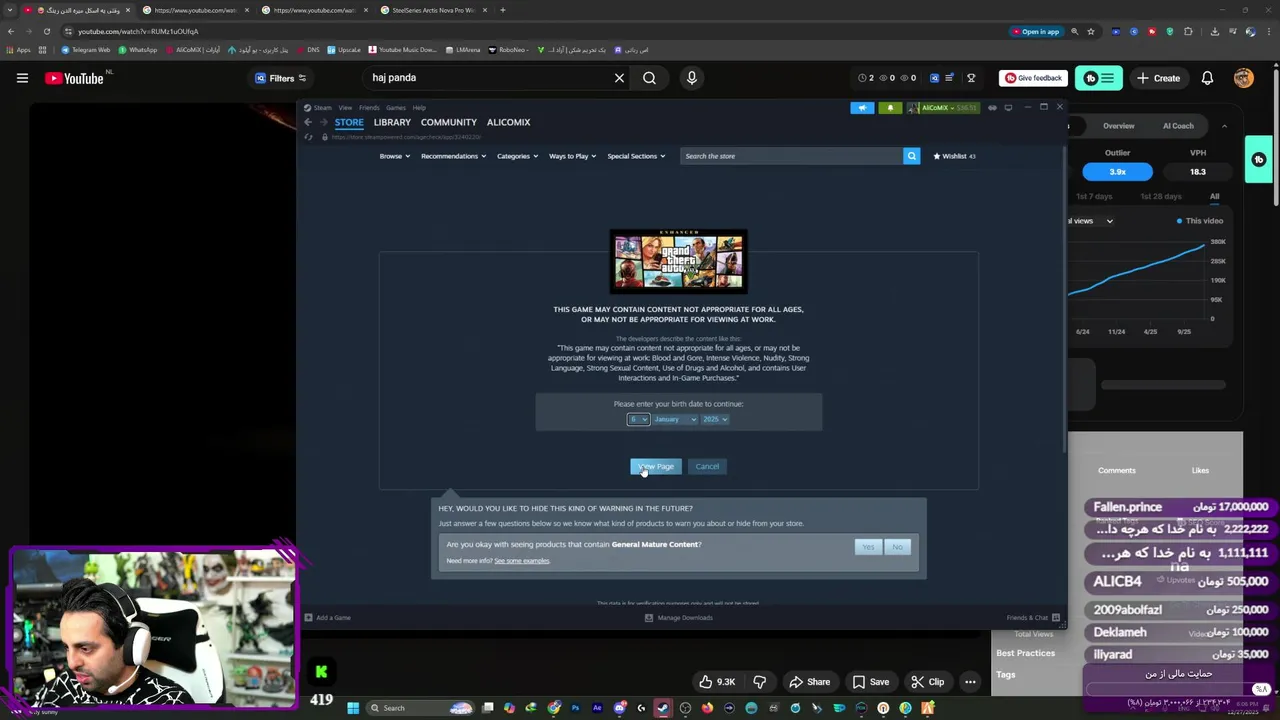This screenshot has width=1280, height=720.
Task: Open the Friends menu in Steam
Action: click(369, 108)
